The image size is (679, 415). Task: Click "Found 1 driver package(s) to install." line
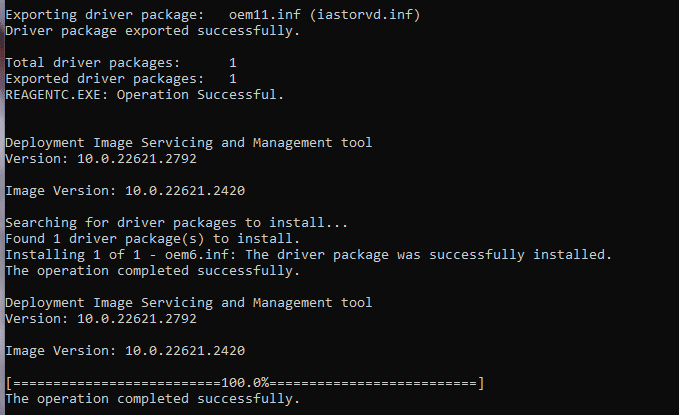click(x=152, y=239)
